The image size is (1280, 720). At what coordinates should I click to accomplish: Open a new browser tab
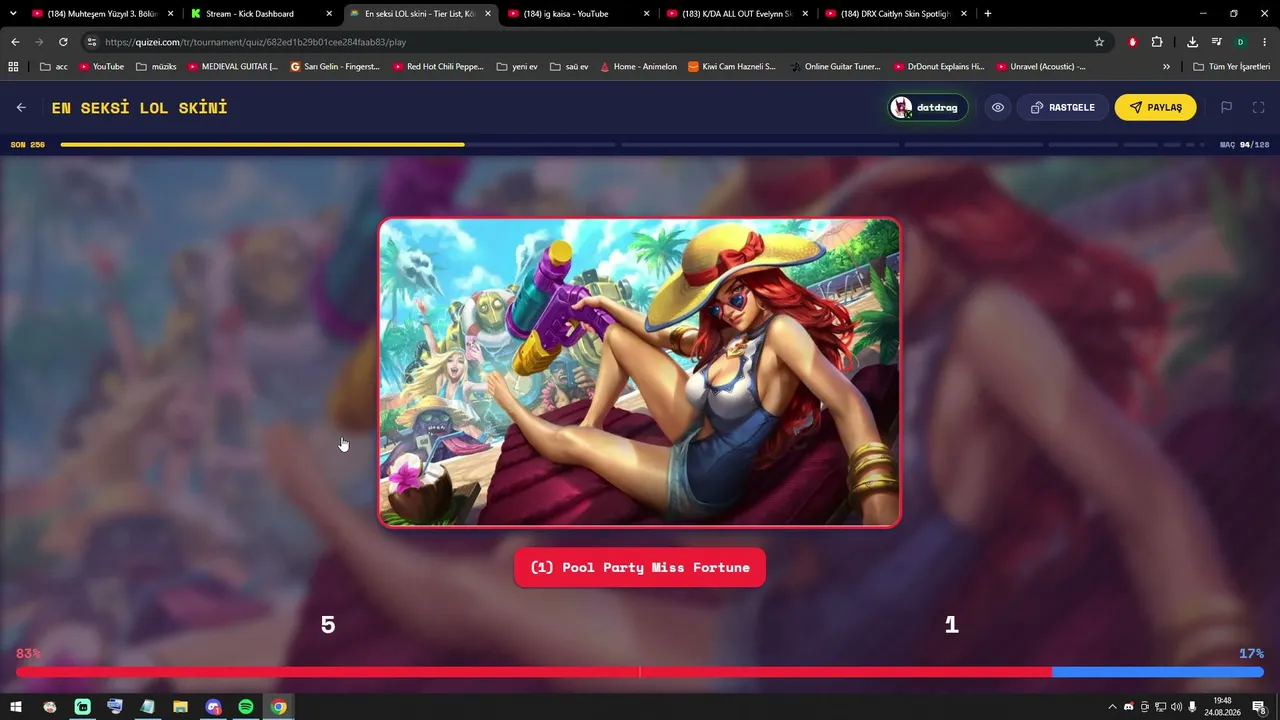click(988, 14)
